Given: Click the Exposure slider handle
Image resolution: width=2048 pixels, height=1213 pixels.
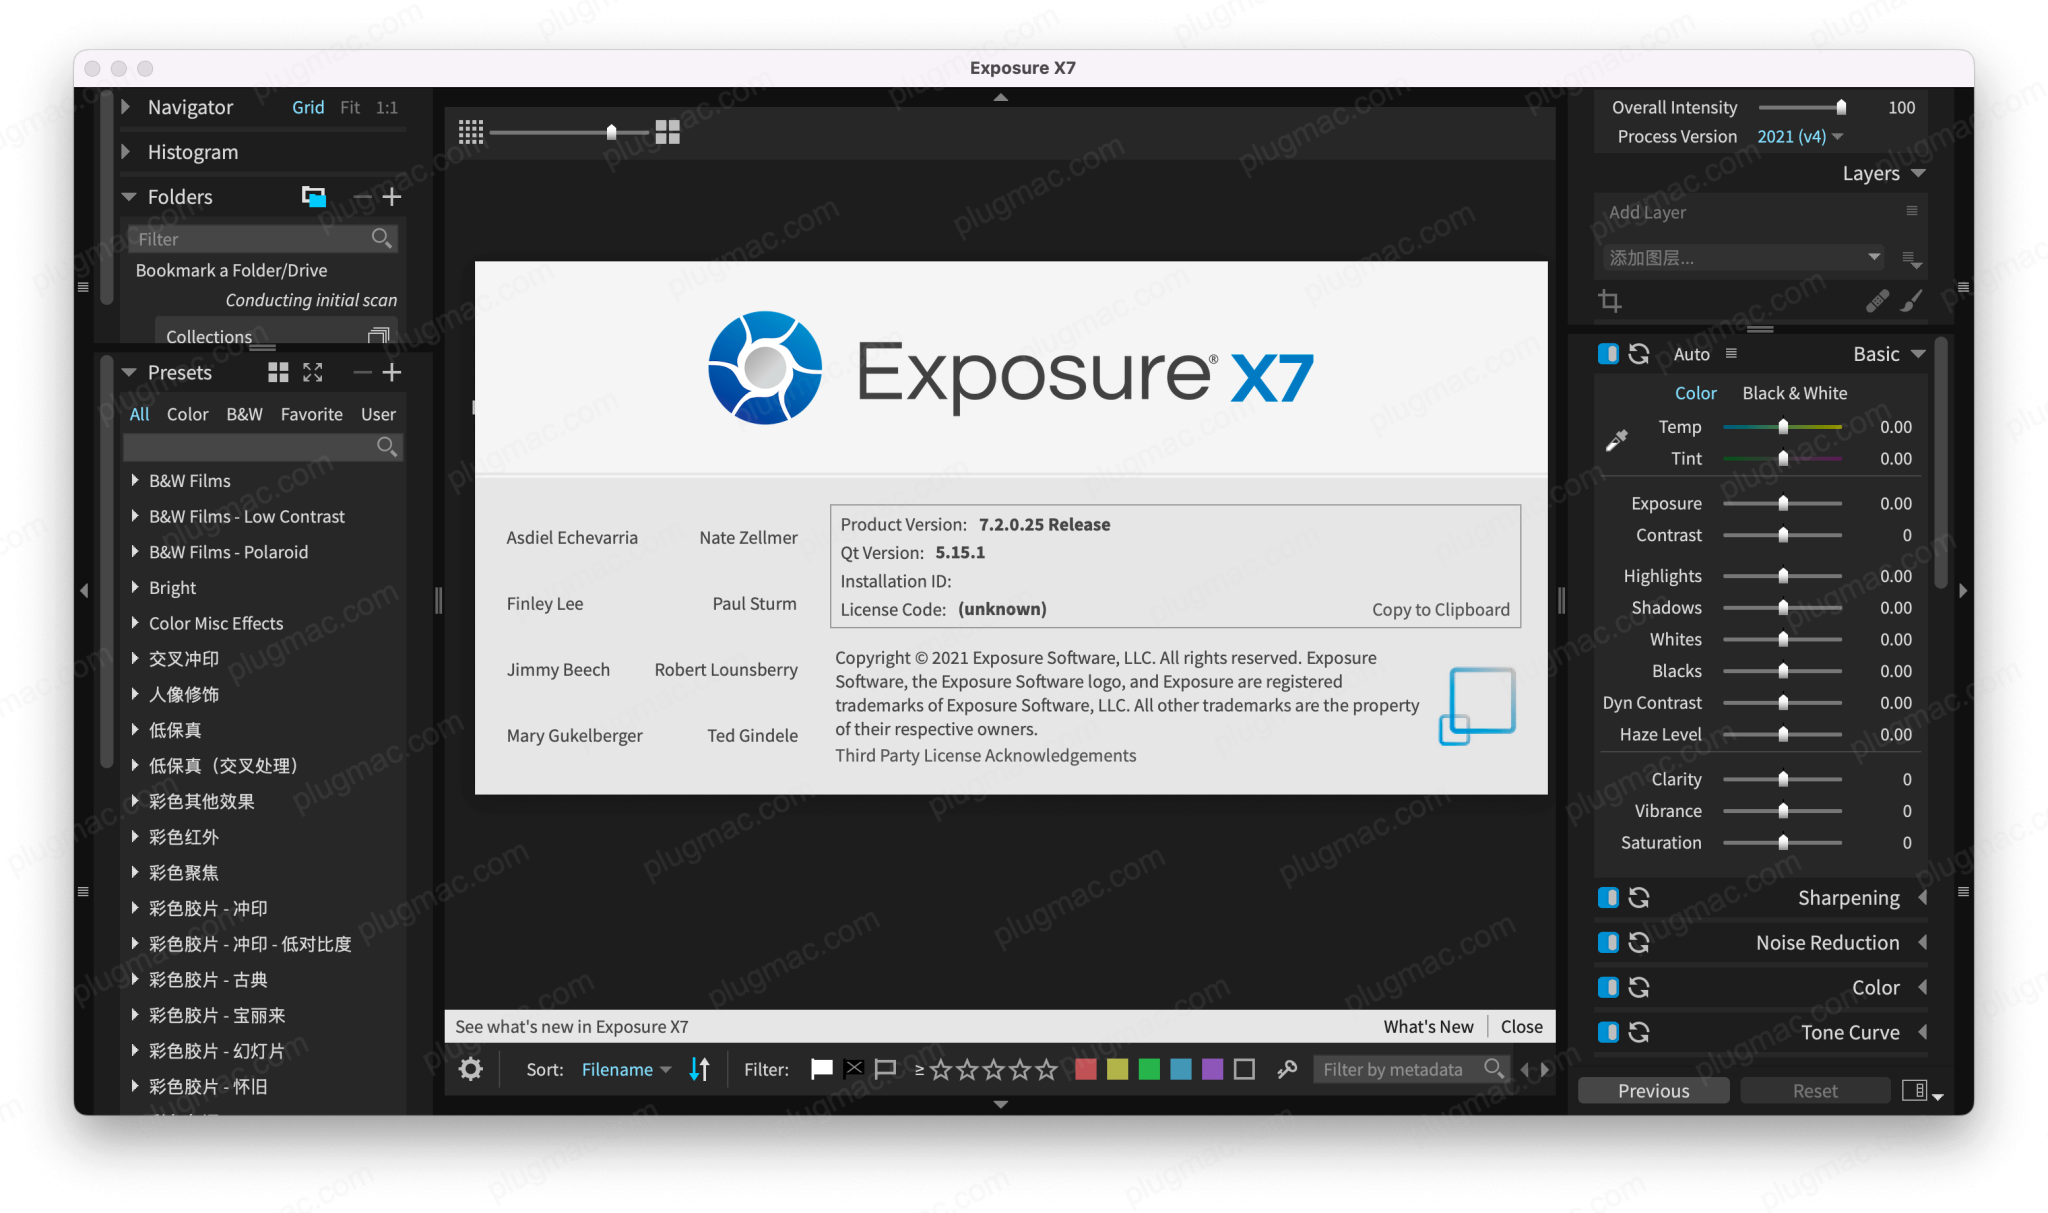Looking at the screenshot, I should click(1782, 503).
